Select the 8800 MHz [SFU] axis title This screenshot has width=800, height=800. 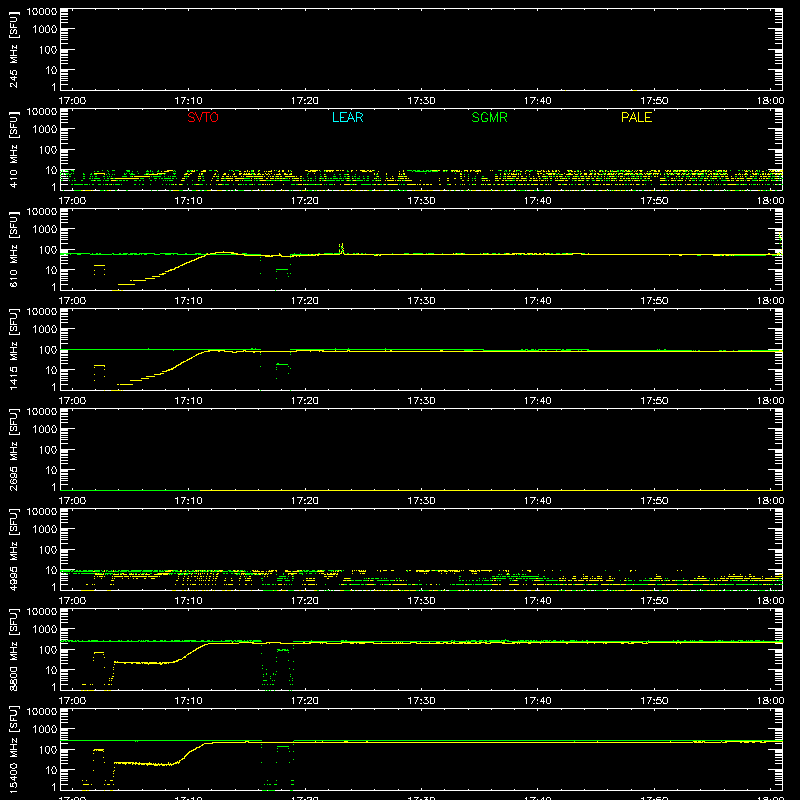pyautogui.click(x=13, y=649)
